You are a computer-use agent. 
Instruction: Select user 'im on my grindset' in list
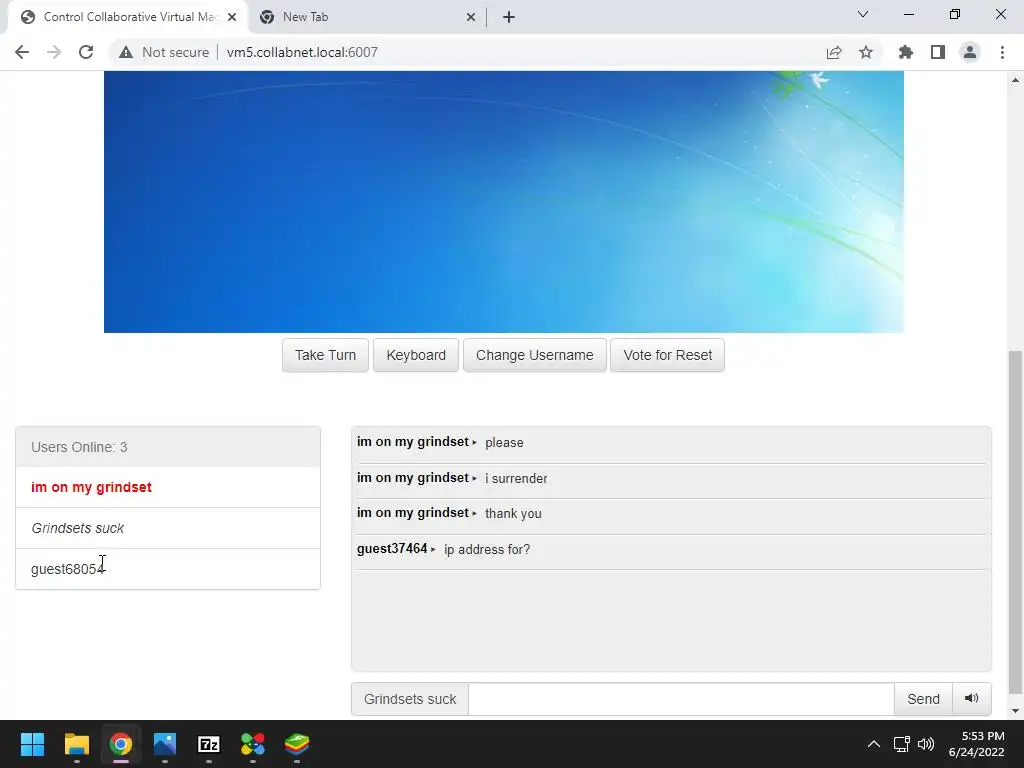pos(168,487)
